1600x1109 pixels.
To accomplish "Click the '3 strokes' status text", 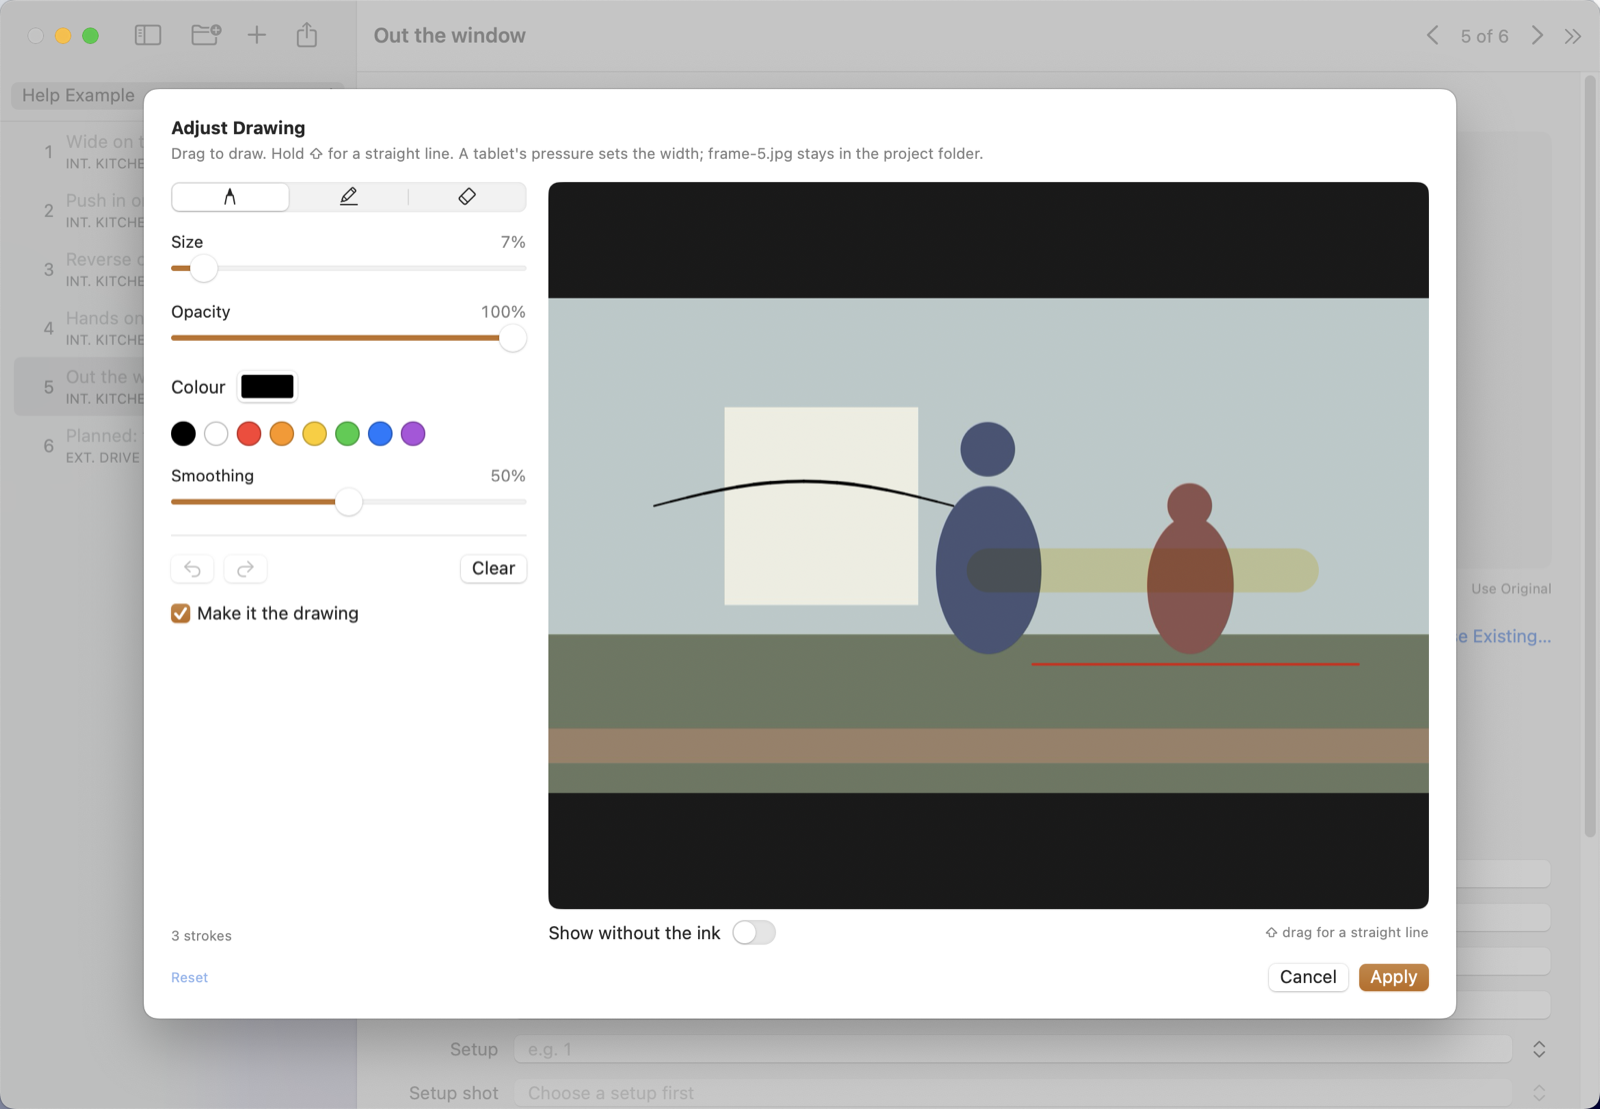I will click(201, 936).
